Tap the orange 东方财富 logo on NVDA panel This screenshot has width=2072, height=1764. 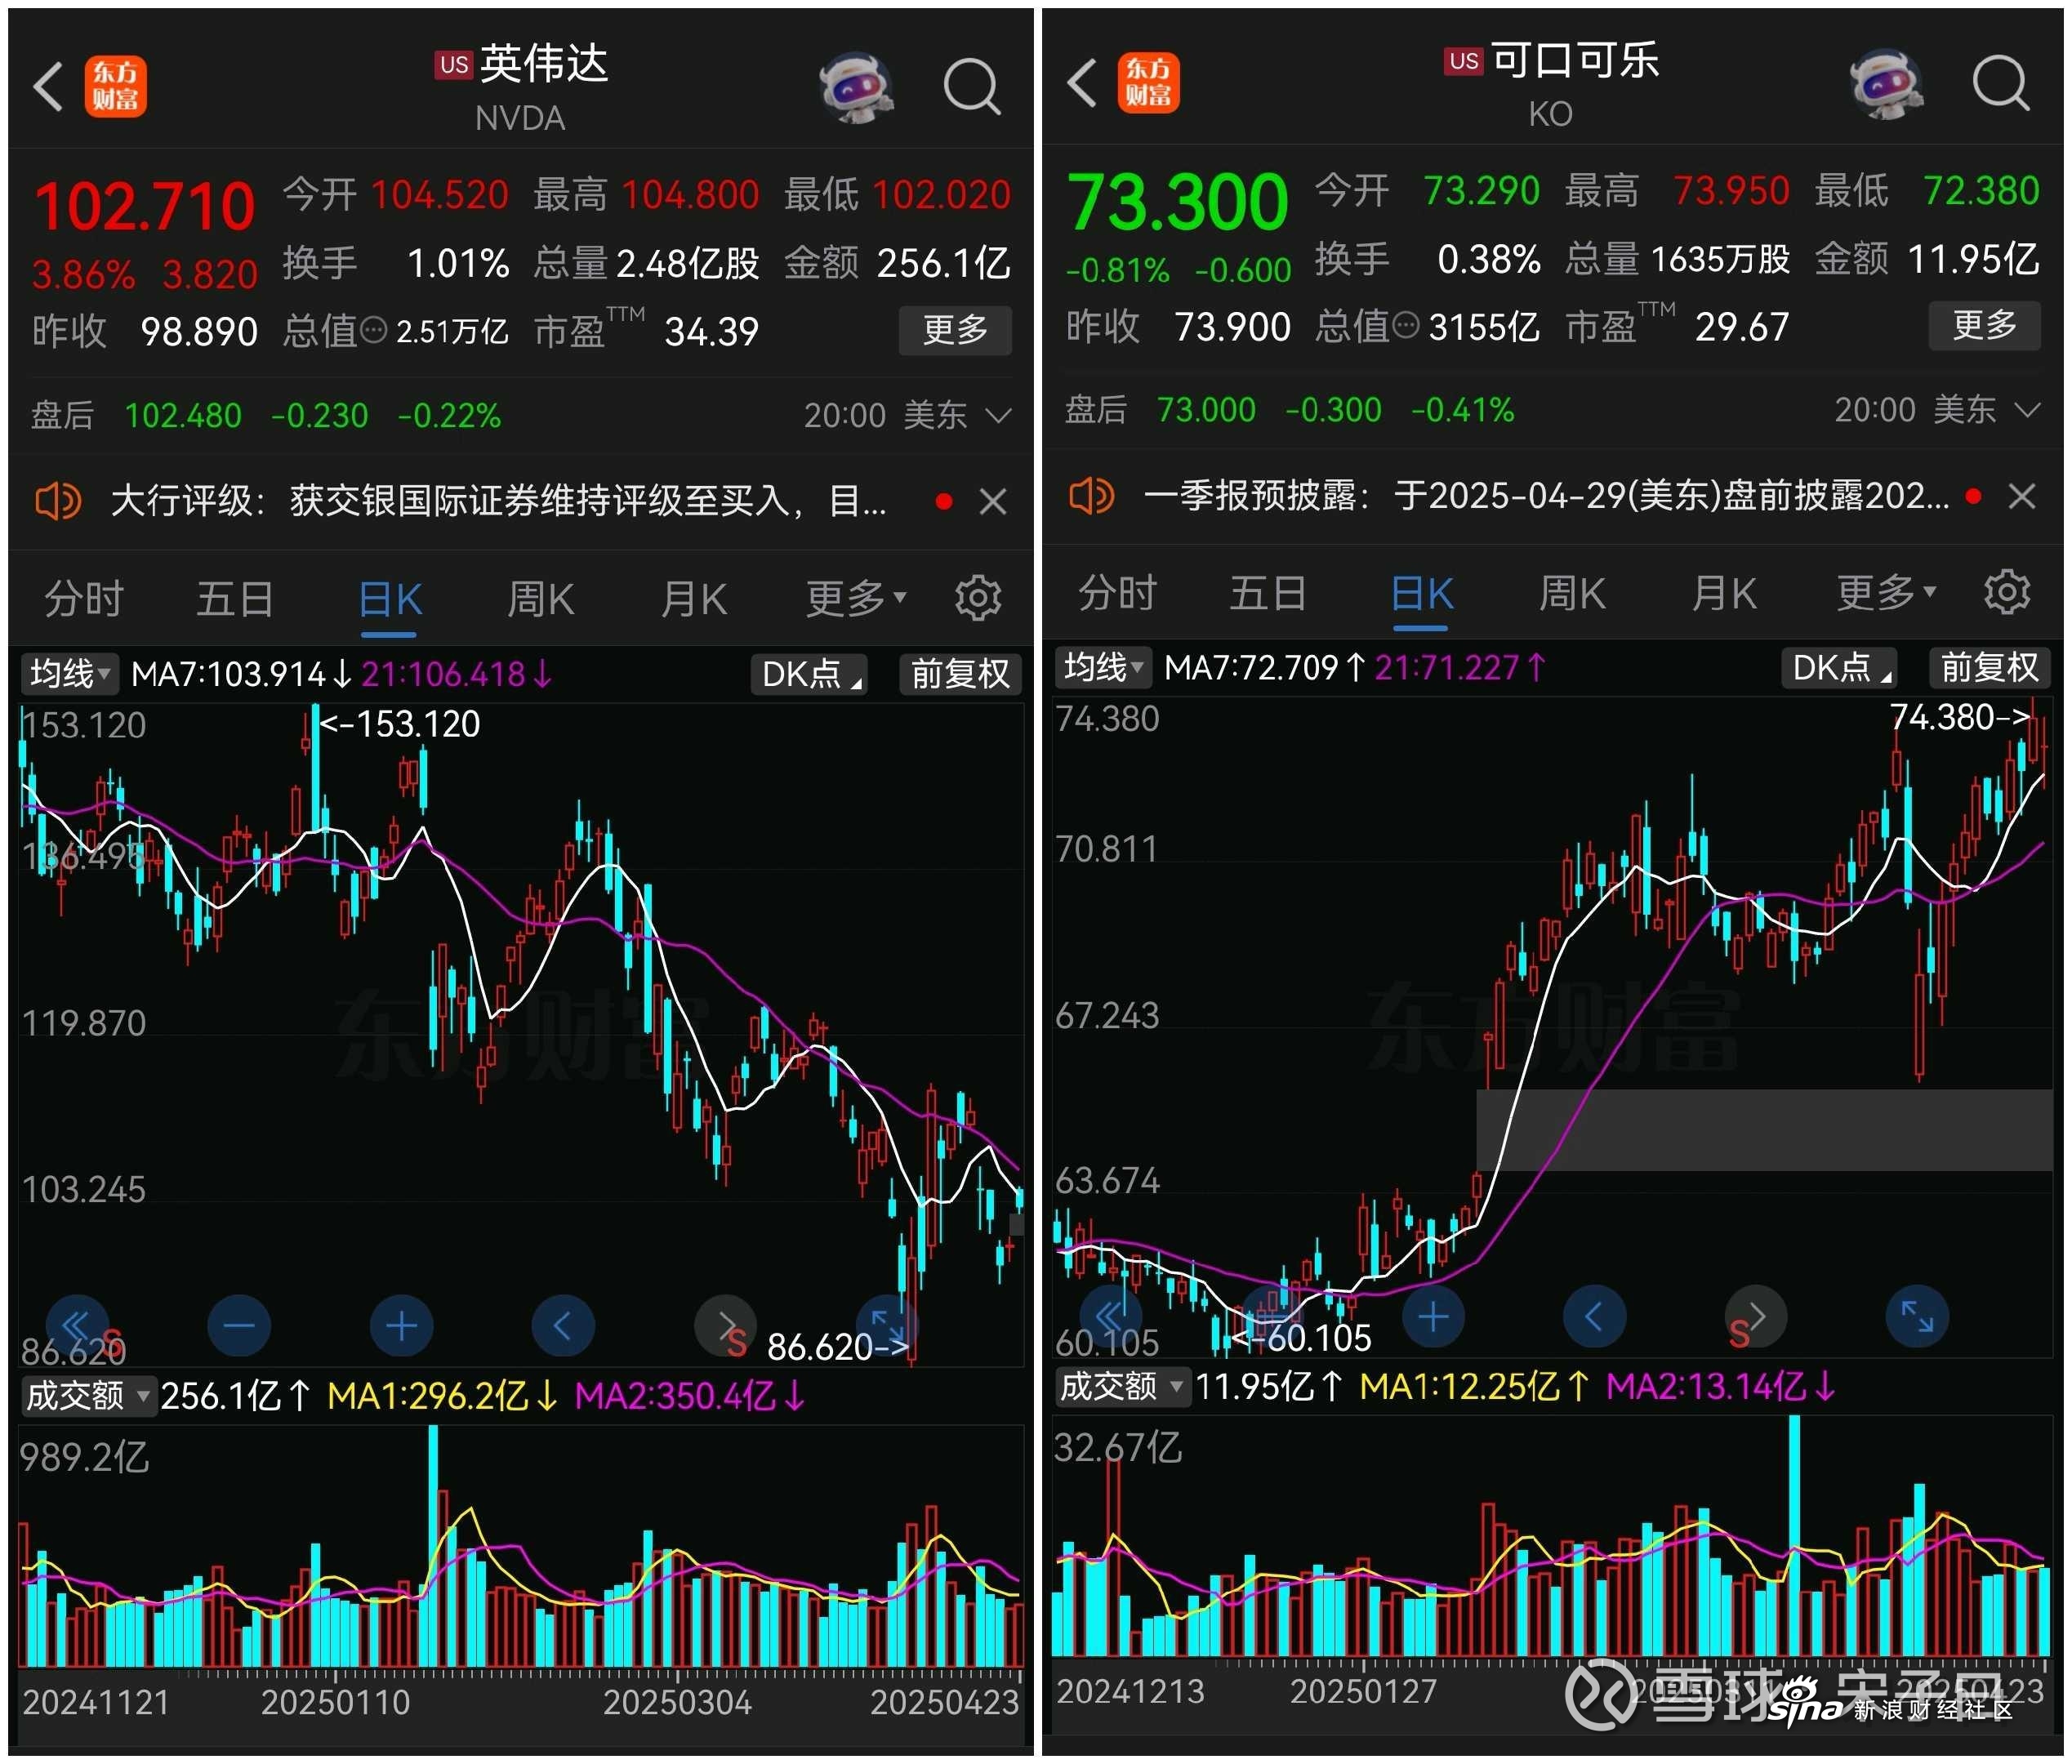click(x=115, y=86)
